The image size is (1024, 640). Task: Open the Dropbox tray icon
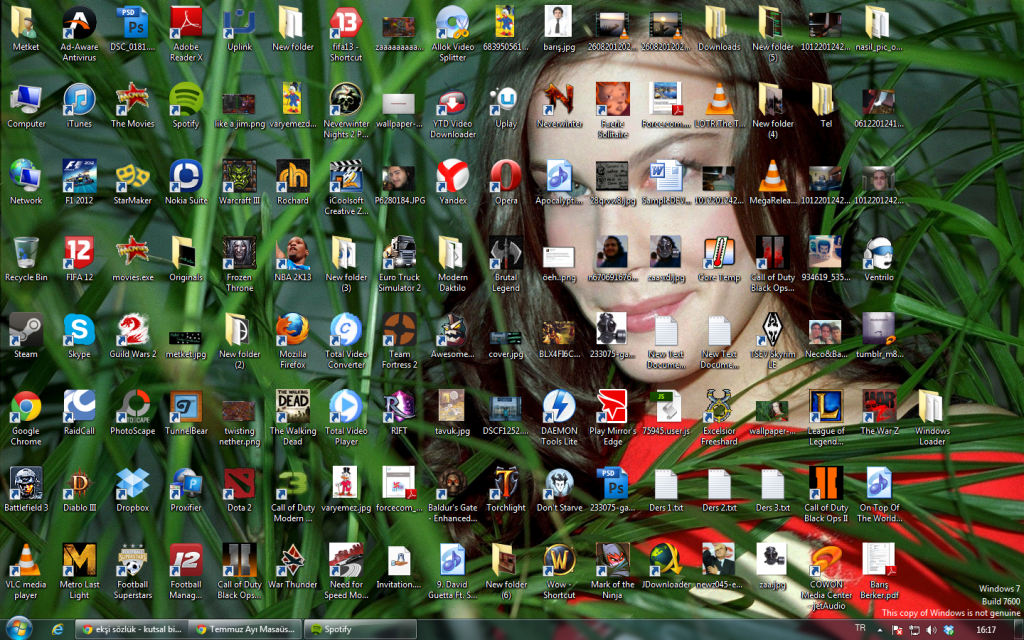coord(949,630)
